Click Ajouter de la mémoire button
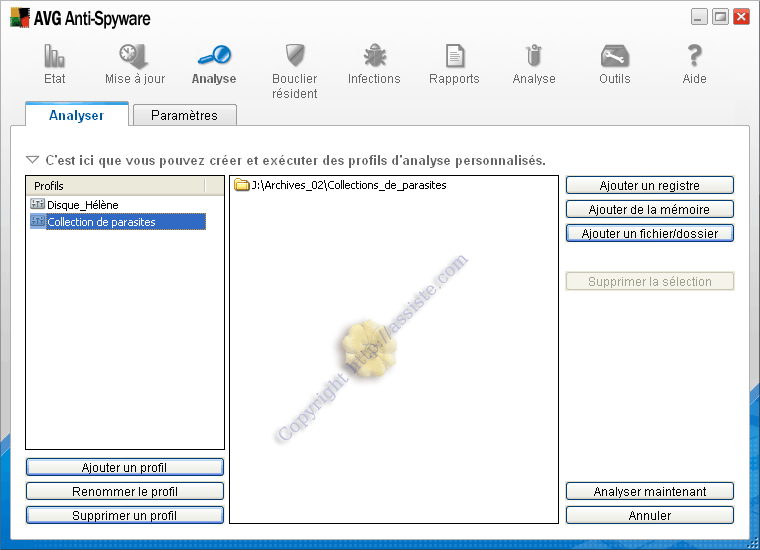This screenshot has width=760, height=550. point(649,209)
